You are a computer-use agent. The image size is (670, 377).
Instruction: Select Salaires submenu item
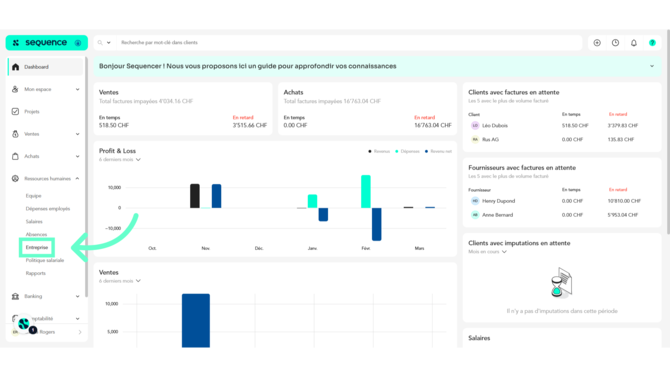coord(34,221)
